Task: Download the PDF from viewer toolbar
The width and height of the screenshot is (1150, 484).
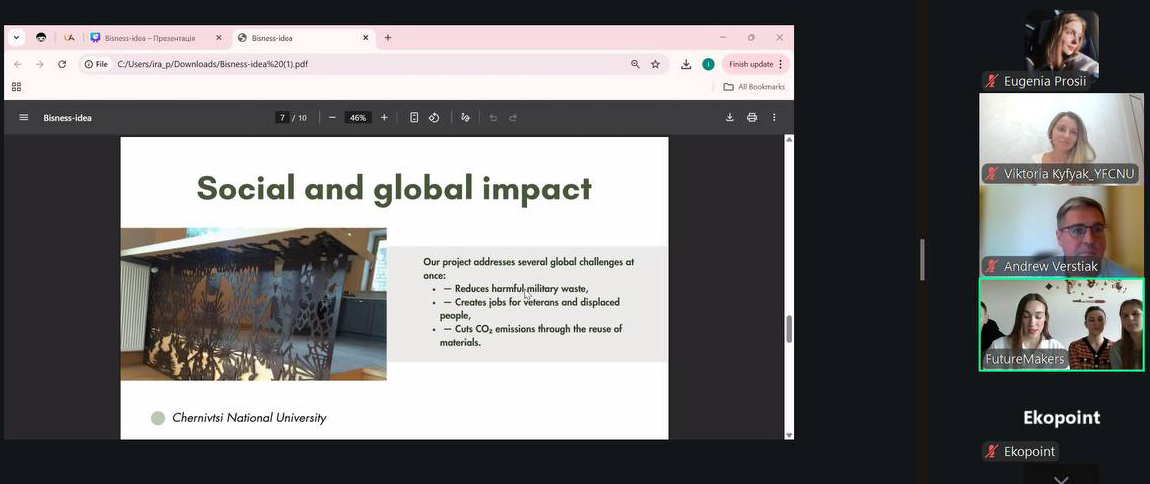Action: coord(730,118)
